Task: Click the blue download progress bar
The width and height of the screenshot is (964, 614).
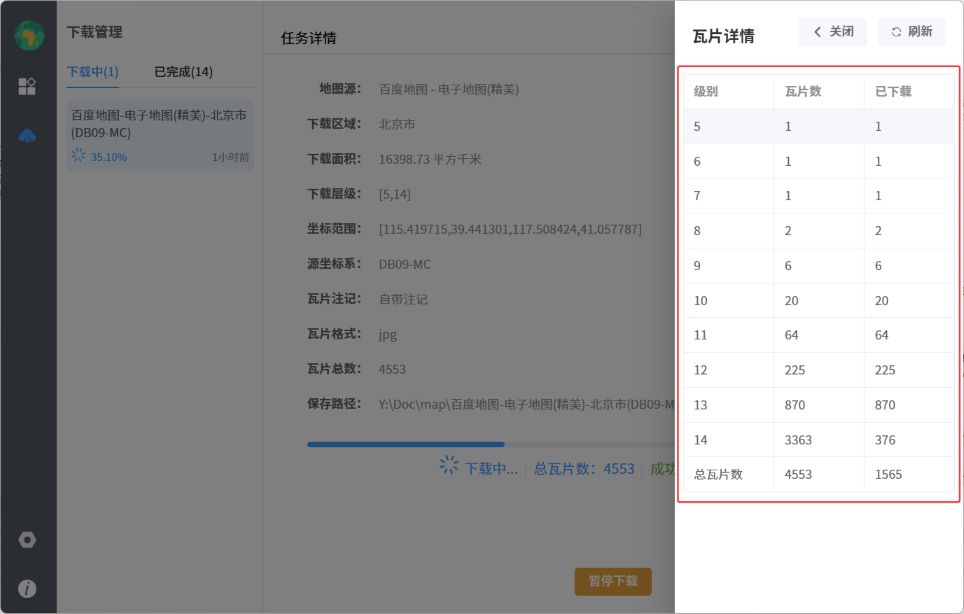Action: [405, 444]
